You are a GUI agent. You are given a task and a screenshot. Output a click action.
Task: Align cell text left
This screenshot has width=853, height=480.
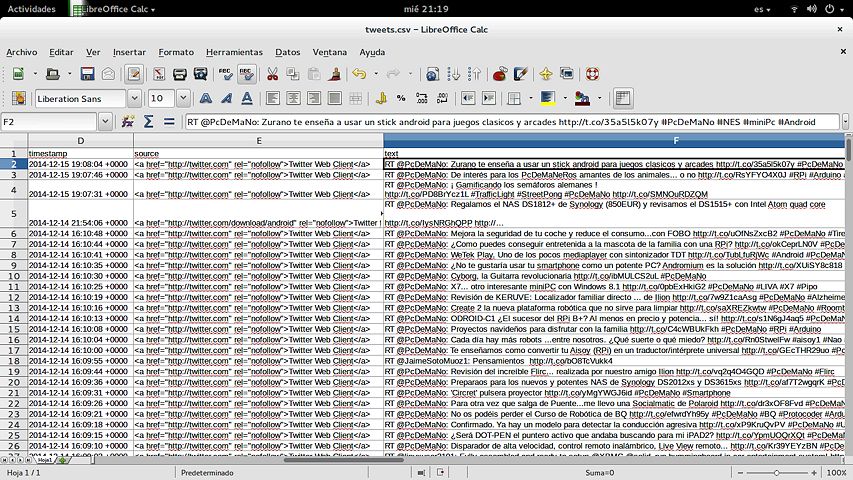pos(273,99)
